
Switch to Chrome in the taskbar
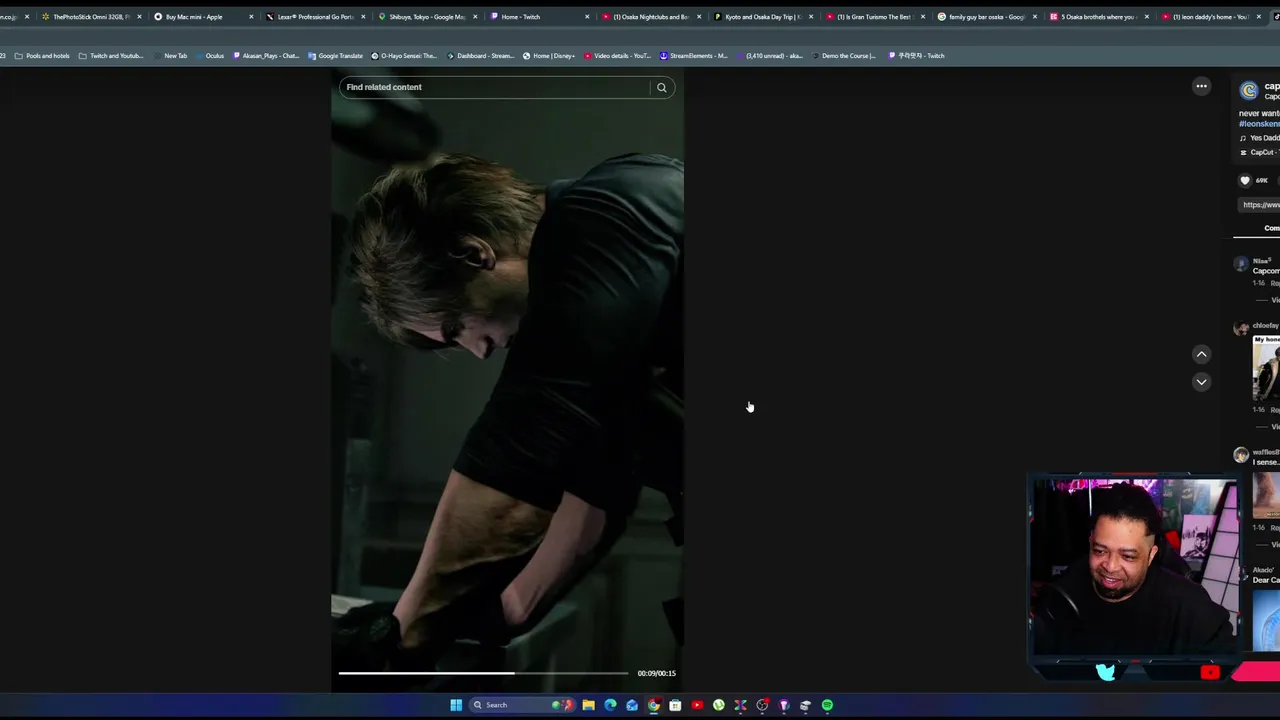coord(654,705)
